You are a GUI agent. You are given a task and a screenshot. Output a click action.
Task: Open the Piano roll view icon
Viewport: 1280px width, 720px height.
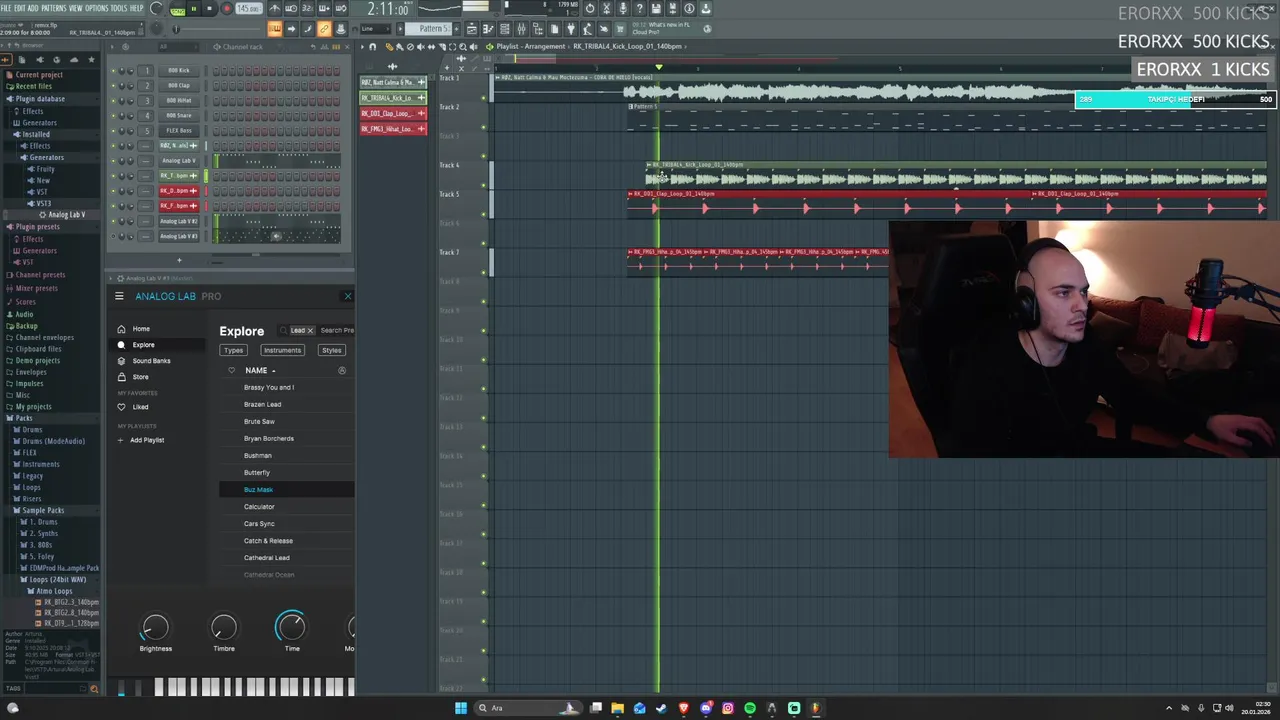pos(488,29)
